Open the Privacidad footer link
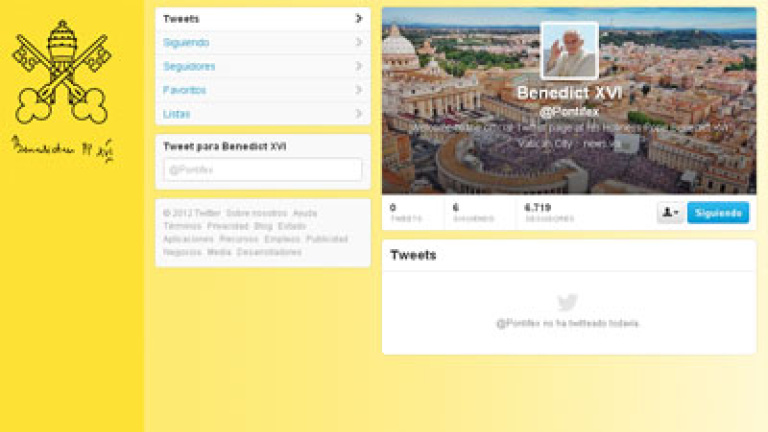 tap(228, 226)
